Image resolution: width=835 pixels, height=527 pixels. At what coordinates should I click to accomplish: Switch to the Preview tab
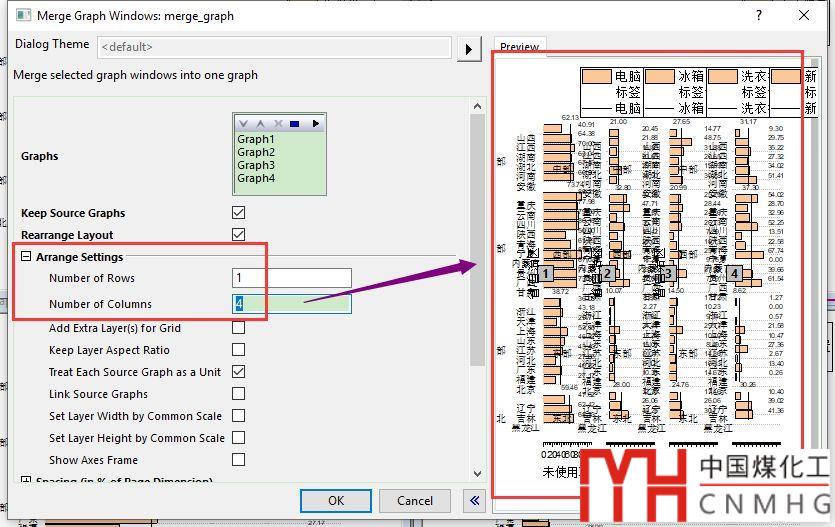click(x=519, y=47)
